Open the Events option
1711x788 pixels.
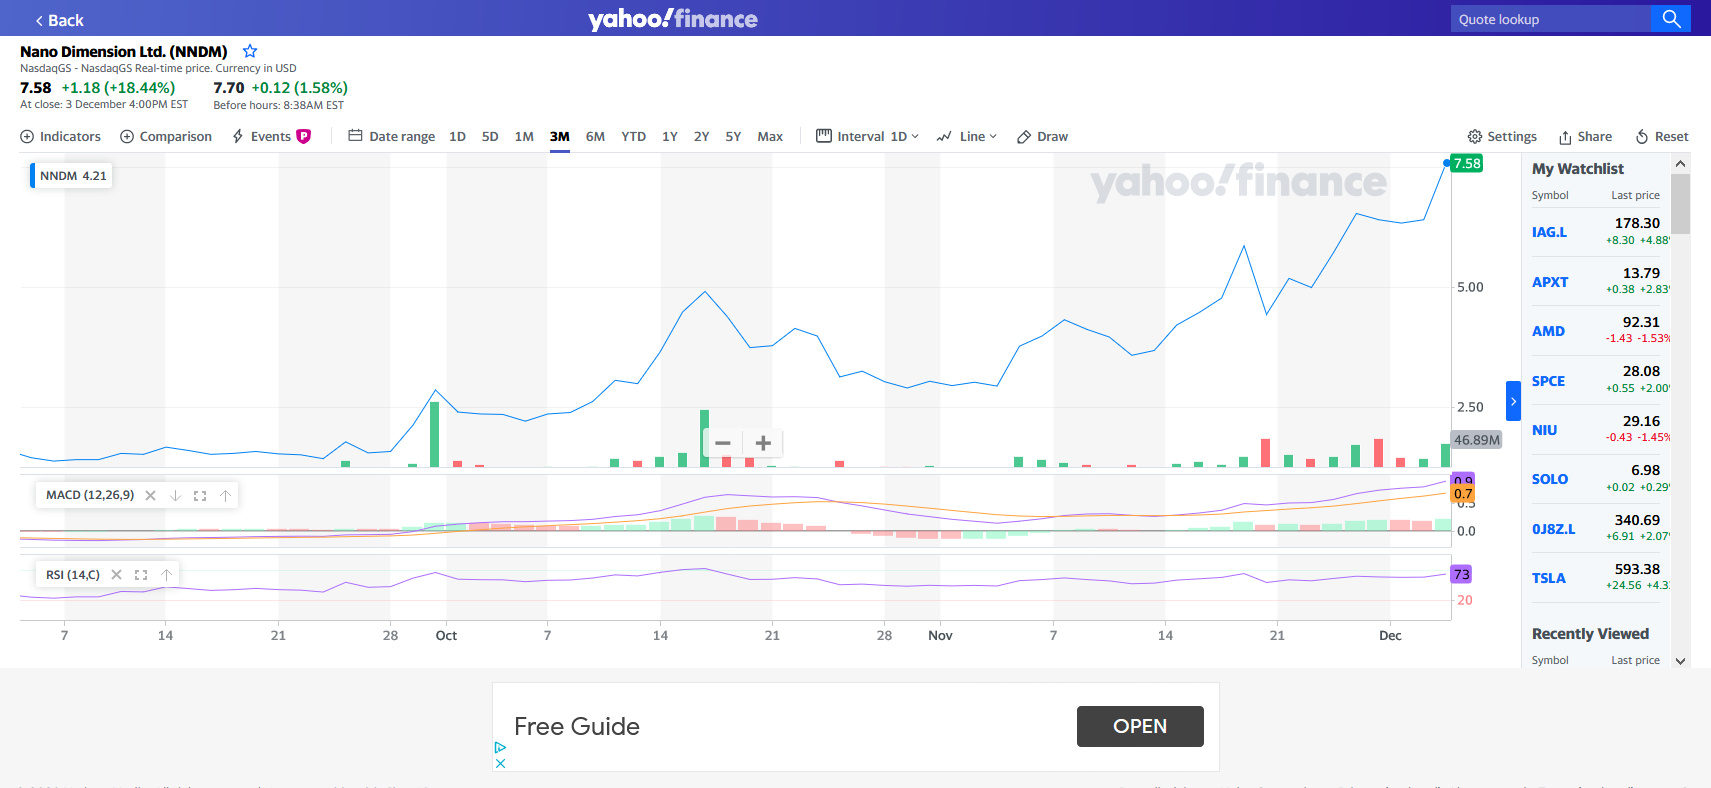coord(261,136)
